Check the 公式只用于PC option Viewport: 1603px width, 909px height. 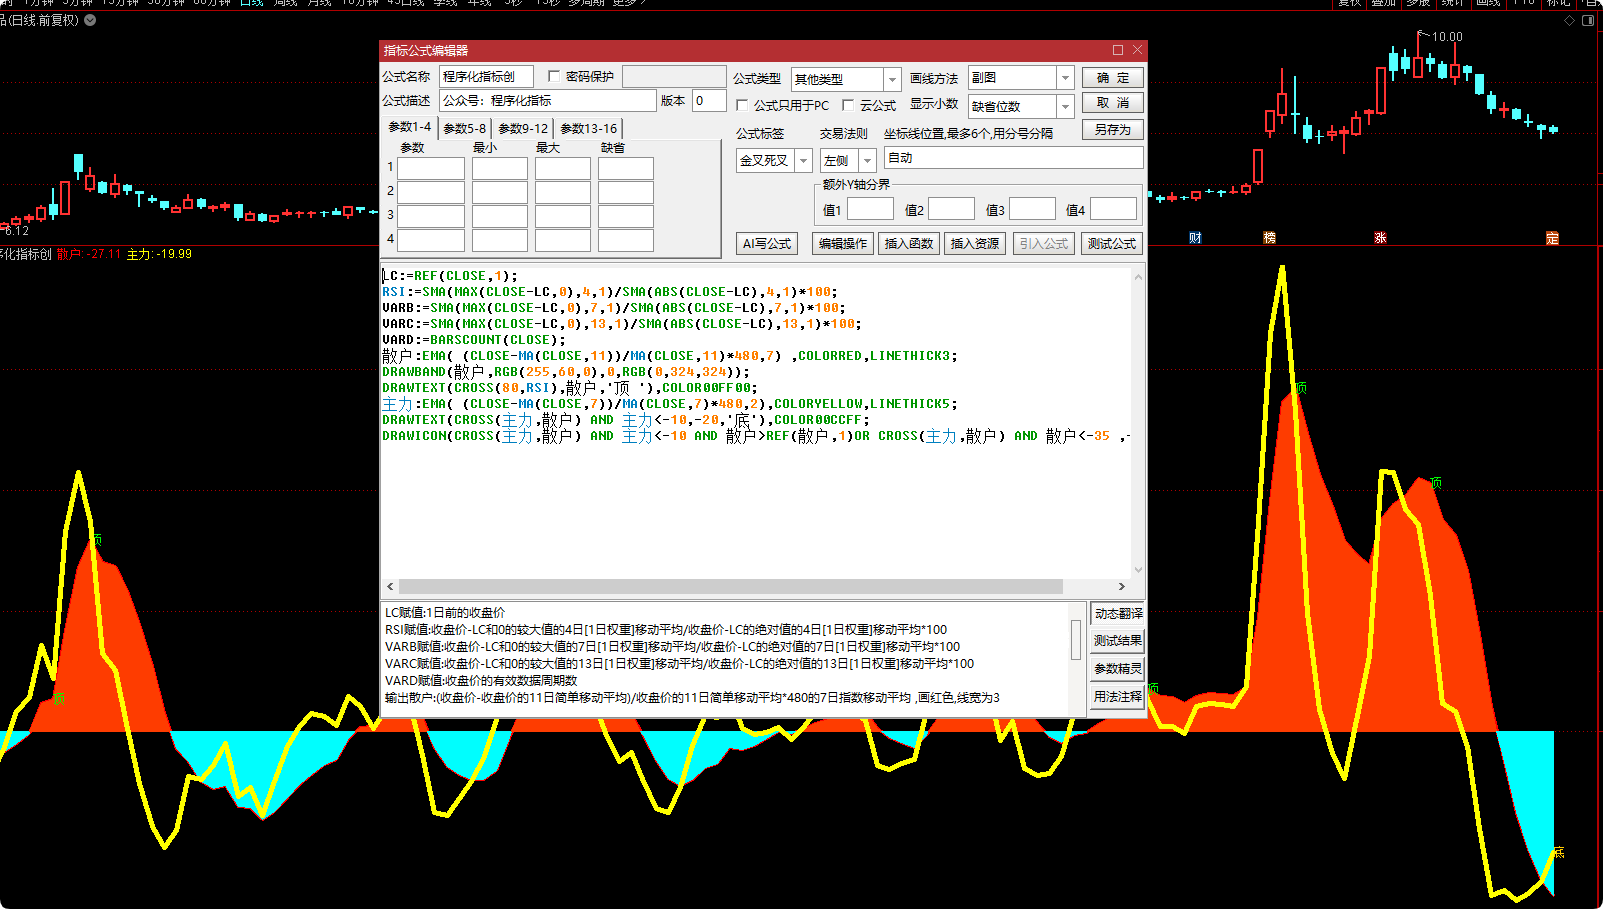(742, 105)
